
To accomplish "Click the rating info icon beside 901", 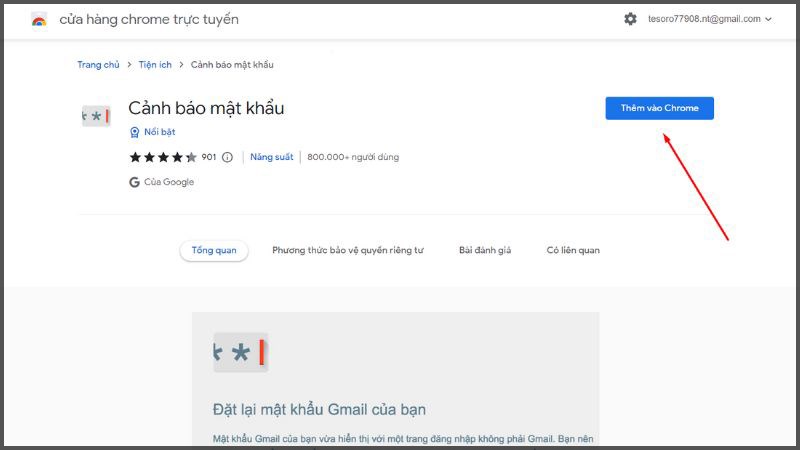I will click(228, 157).
